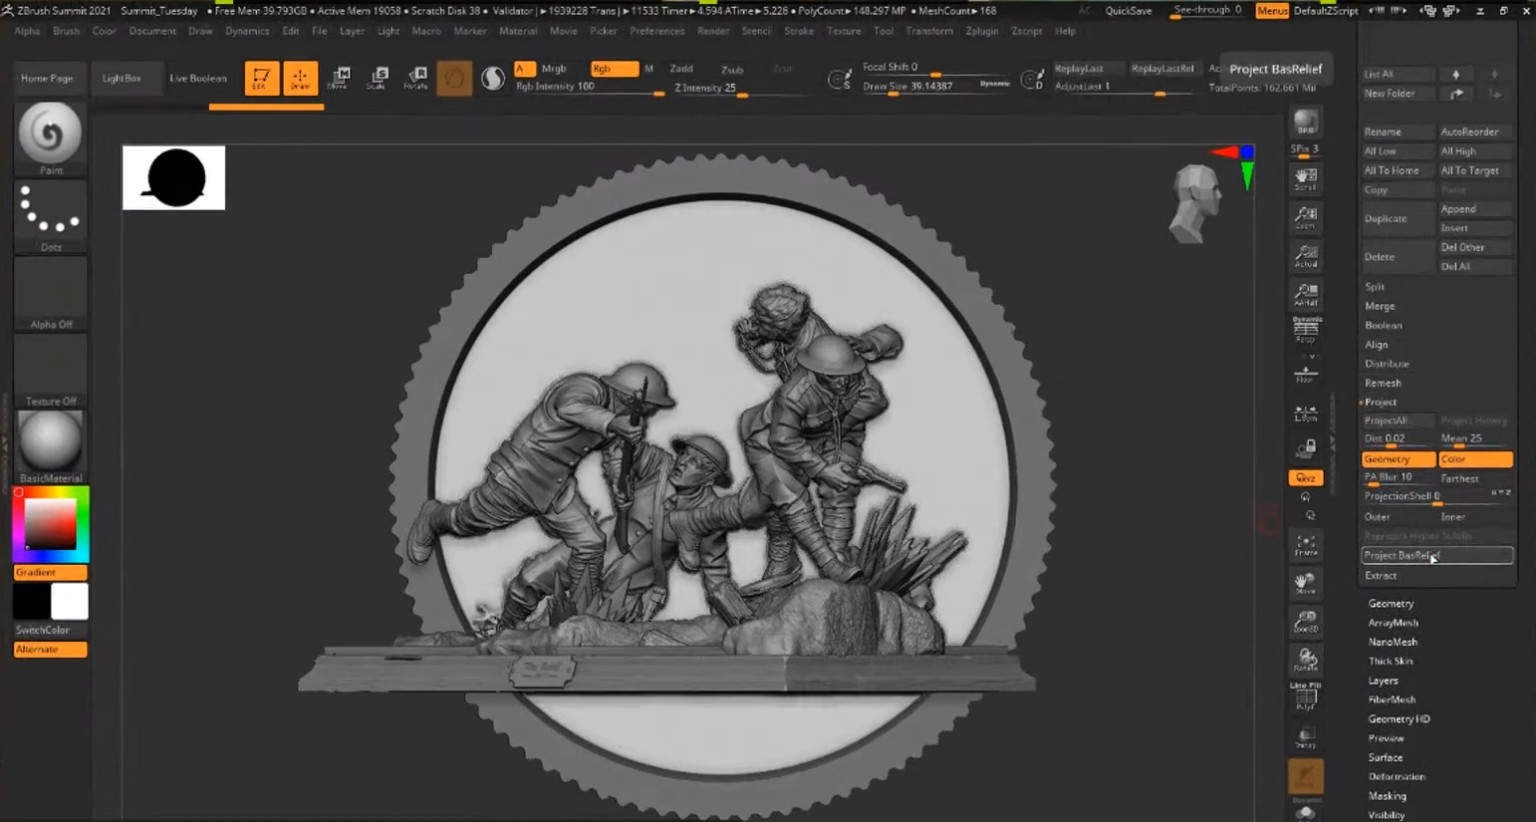This screenshot has width=1536, height=822.
Task: Click the BPR render icon
Action: [1305, 123]
